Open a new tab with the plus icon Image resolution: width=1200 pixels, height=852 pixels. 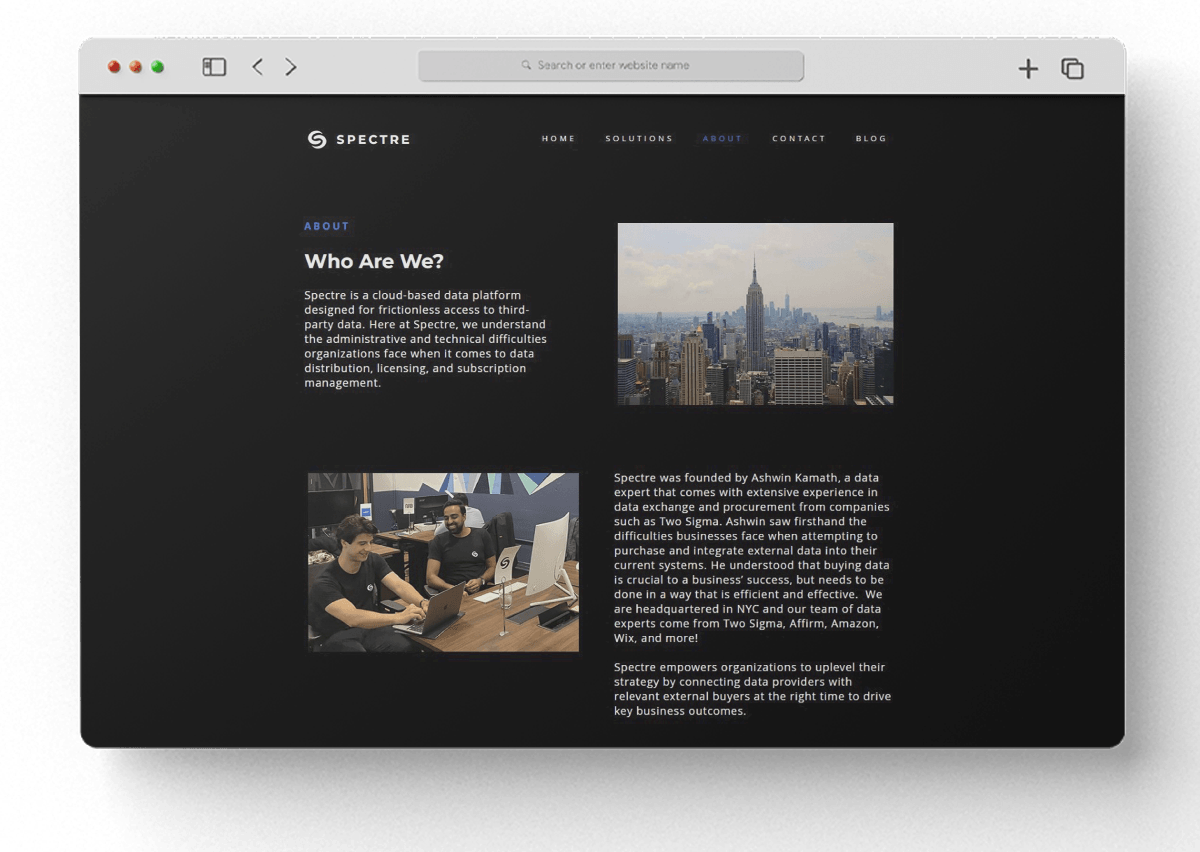coord(1028,69)
